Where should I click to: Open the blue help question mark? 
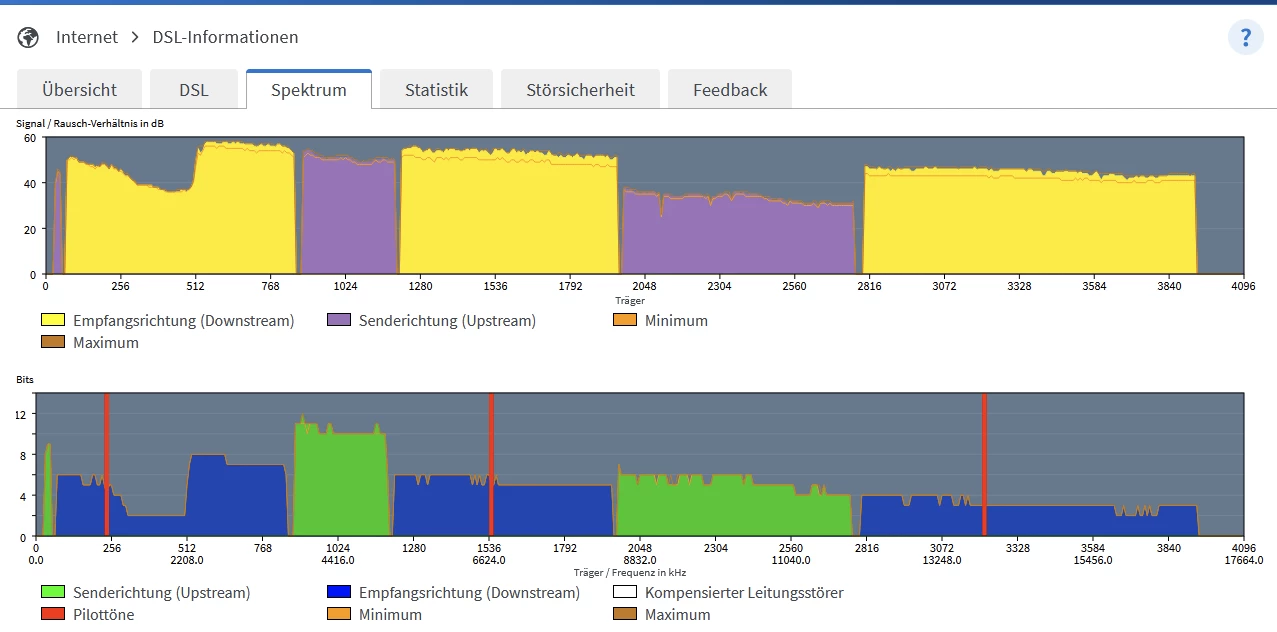point(1245,38)
